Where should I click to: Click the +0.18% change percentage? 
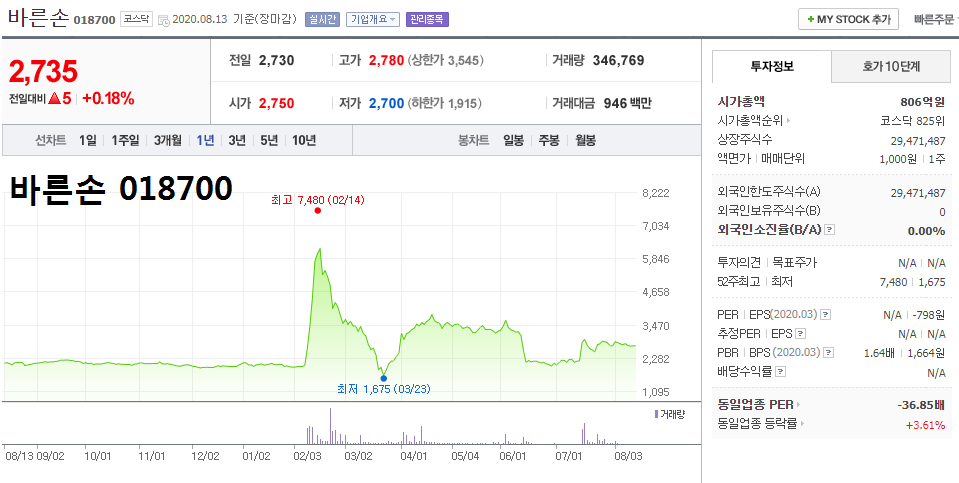[x=108, y=98]
